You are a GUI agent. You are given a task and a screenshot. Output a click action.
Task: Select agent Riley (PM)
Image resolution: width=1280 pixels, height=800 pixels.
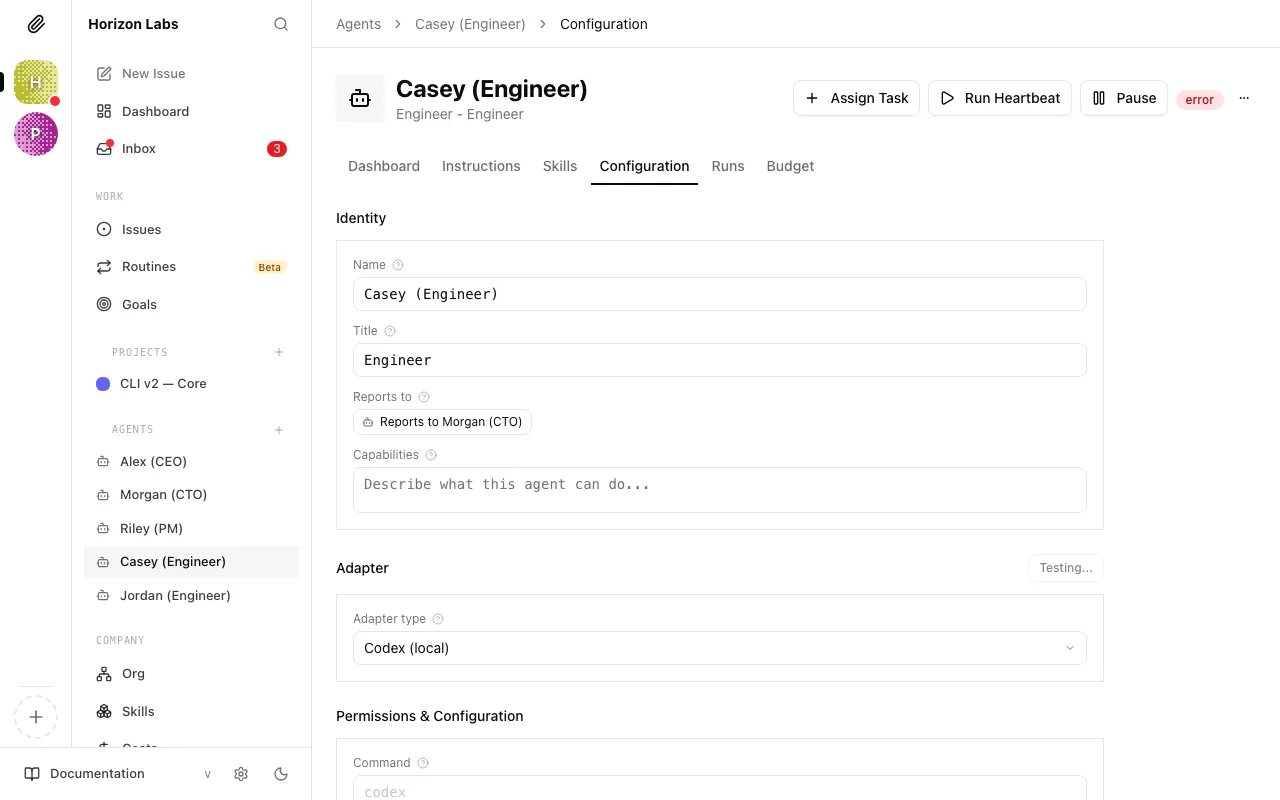click(192, 528)
